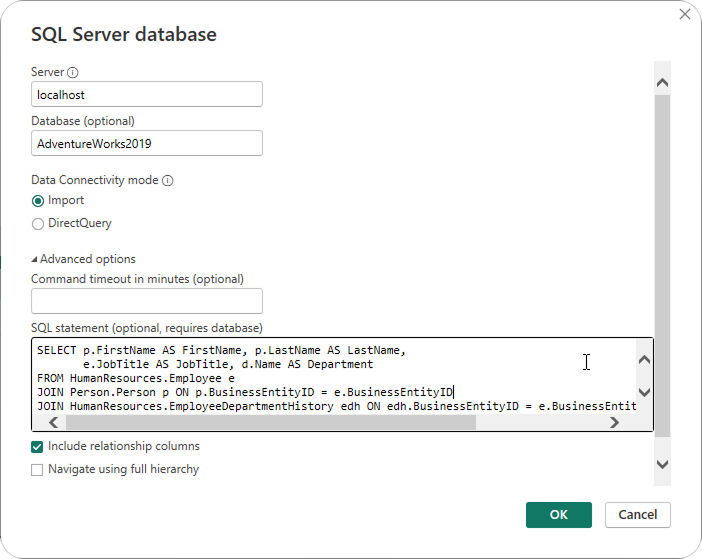
Task: Select the Import connectivity mode
Action: 38,201
